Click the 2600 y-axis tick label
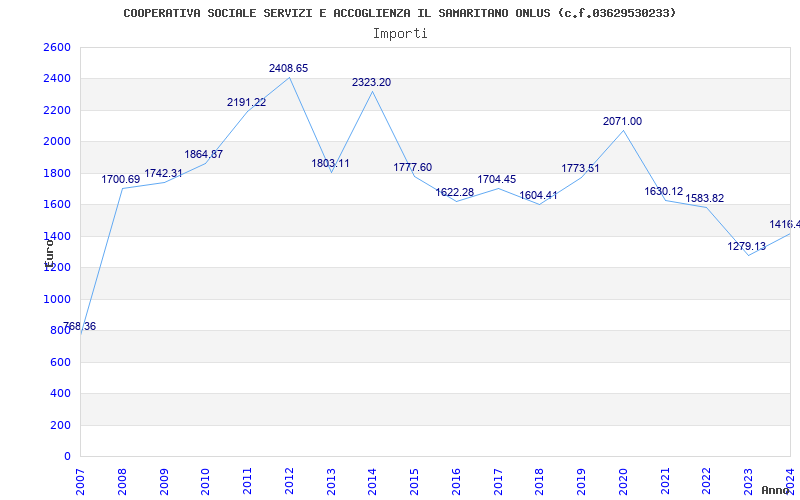Screen dimensions: 800x500 tap(57, 47)
